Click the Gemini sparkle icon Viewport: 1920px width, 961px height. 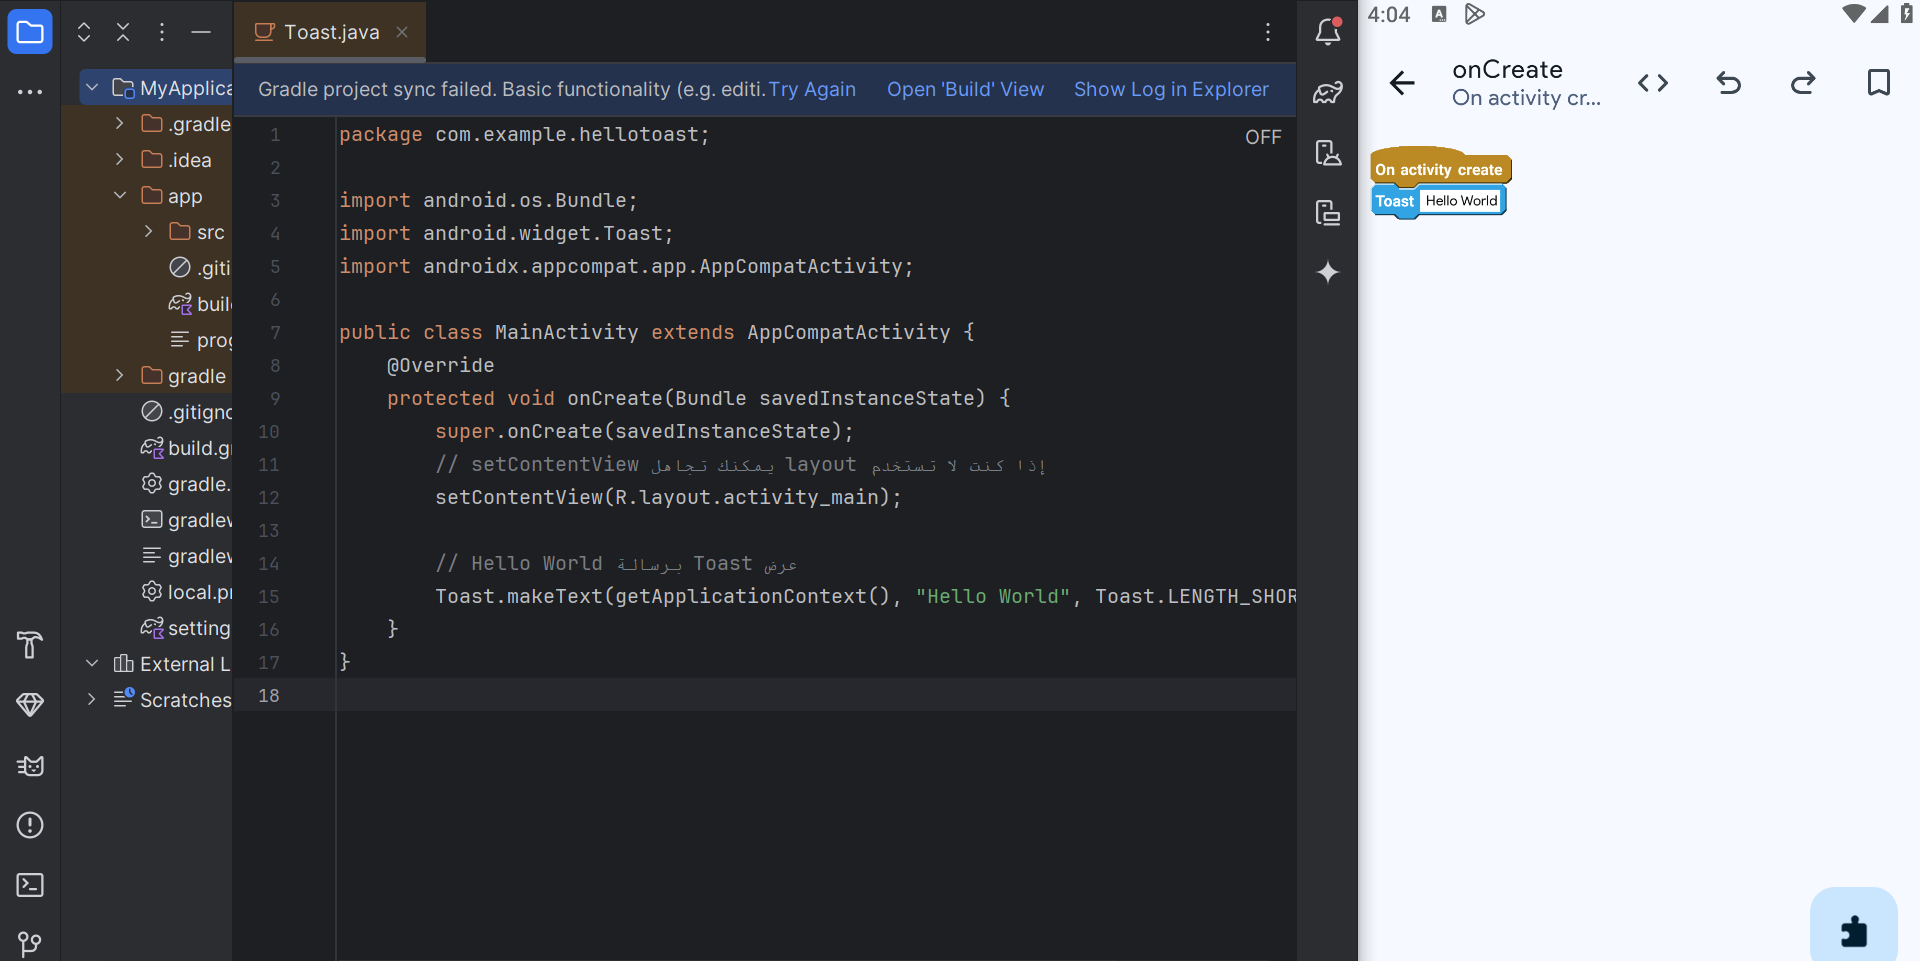pos(1327,272)
